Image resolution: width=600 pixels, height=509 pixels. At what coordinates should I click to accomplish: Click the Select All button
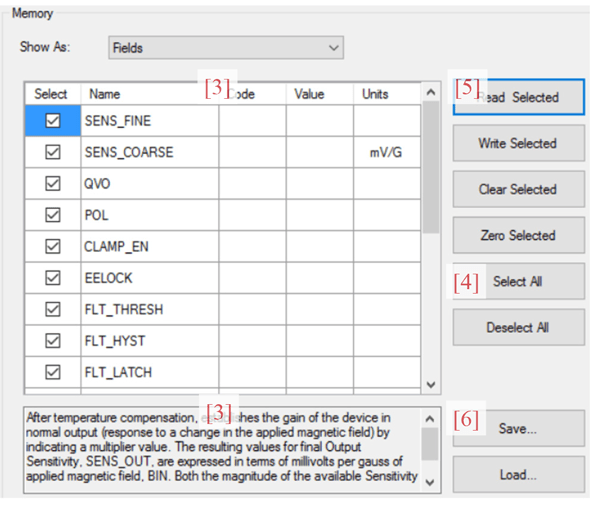click(x=519, y=281)
